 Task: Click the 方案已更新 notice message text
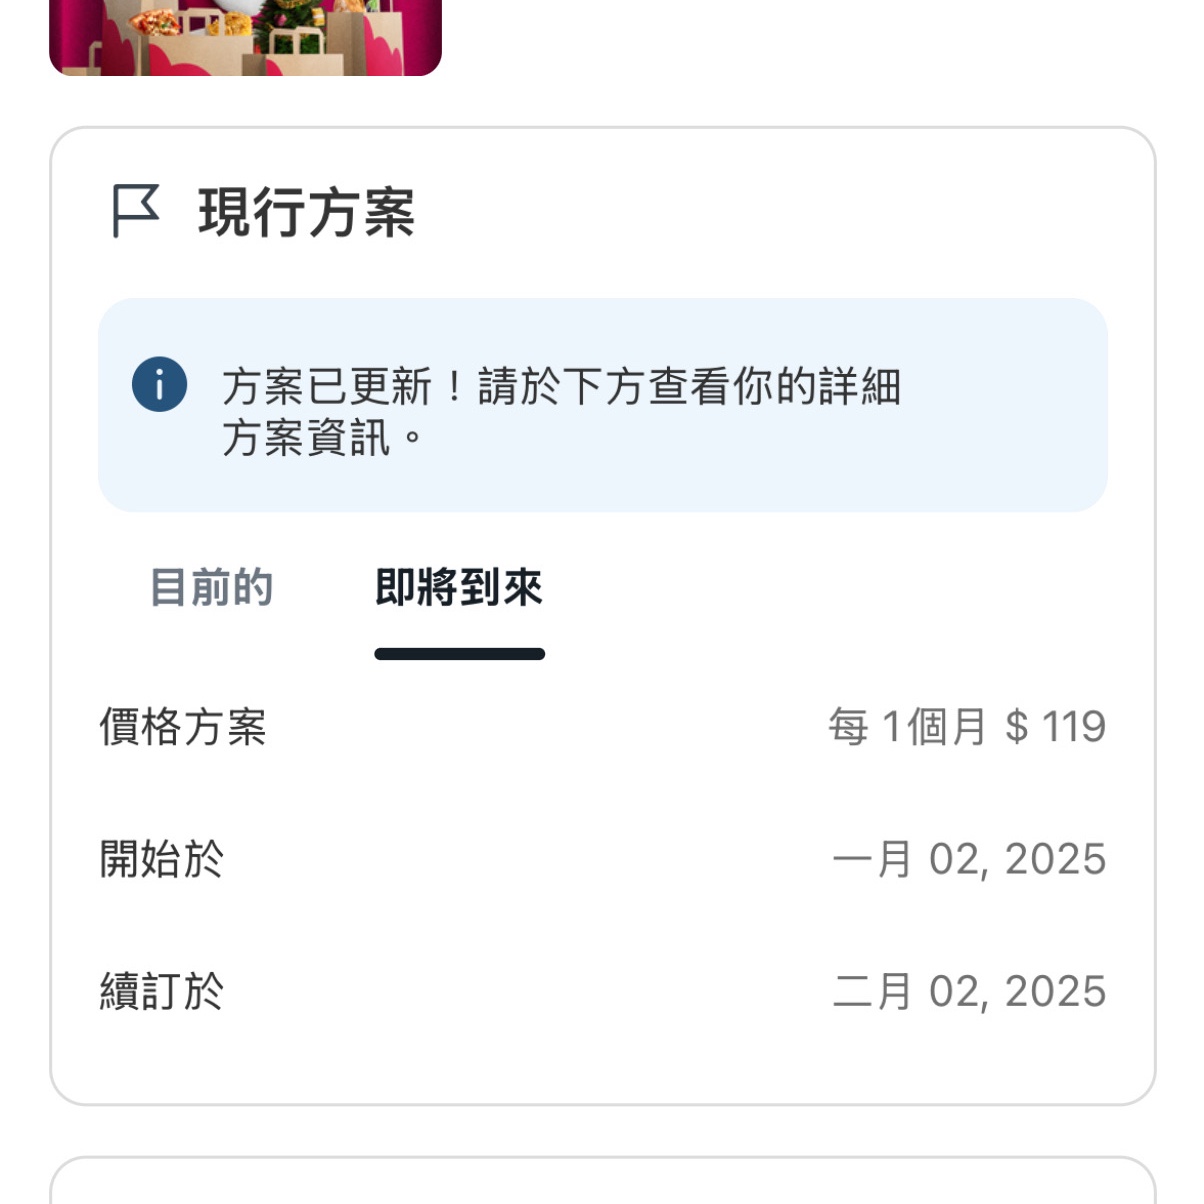pyautogui.click(x=560, y=387)
